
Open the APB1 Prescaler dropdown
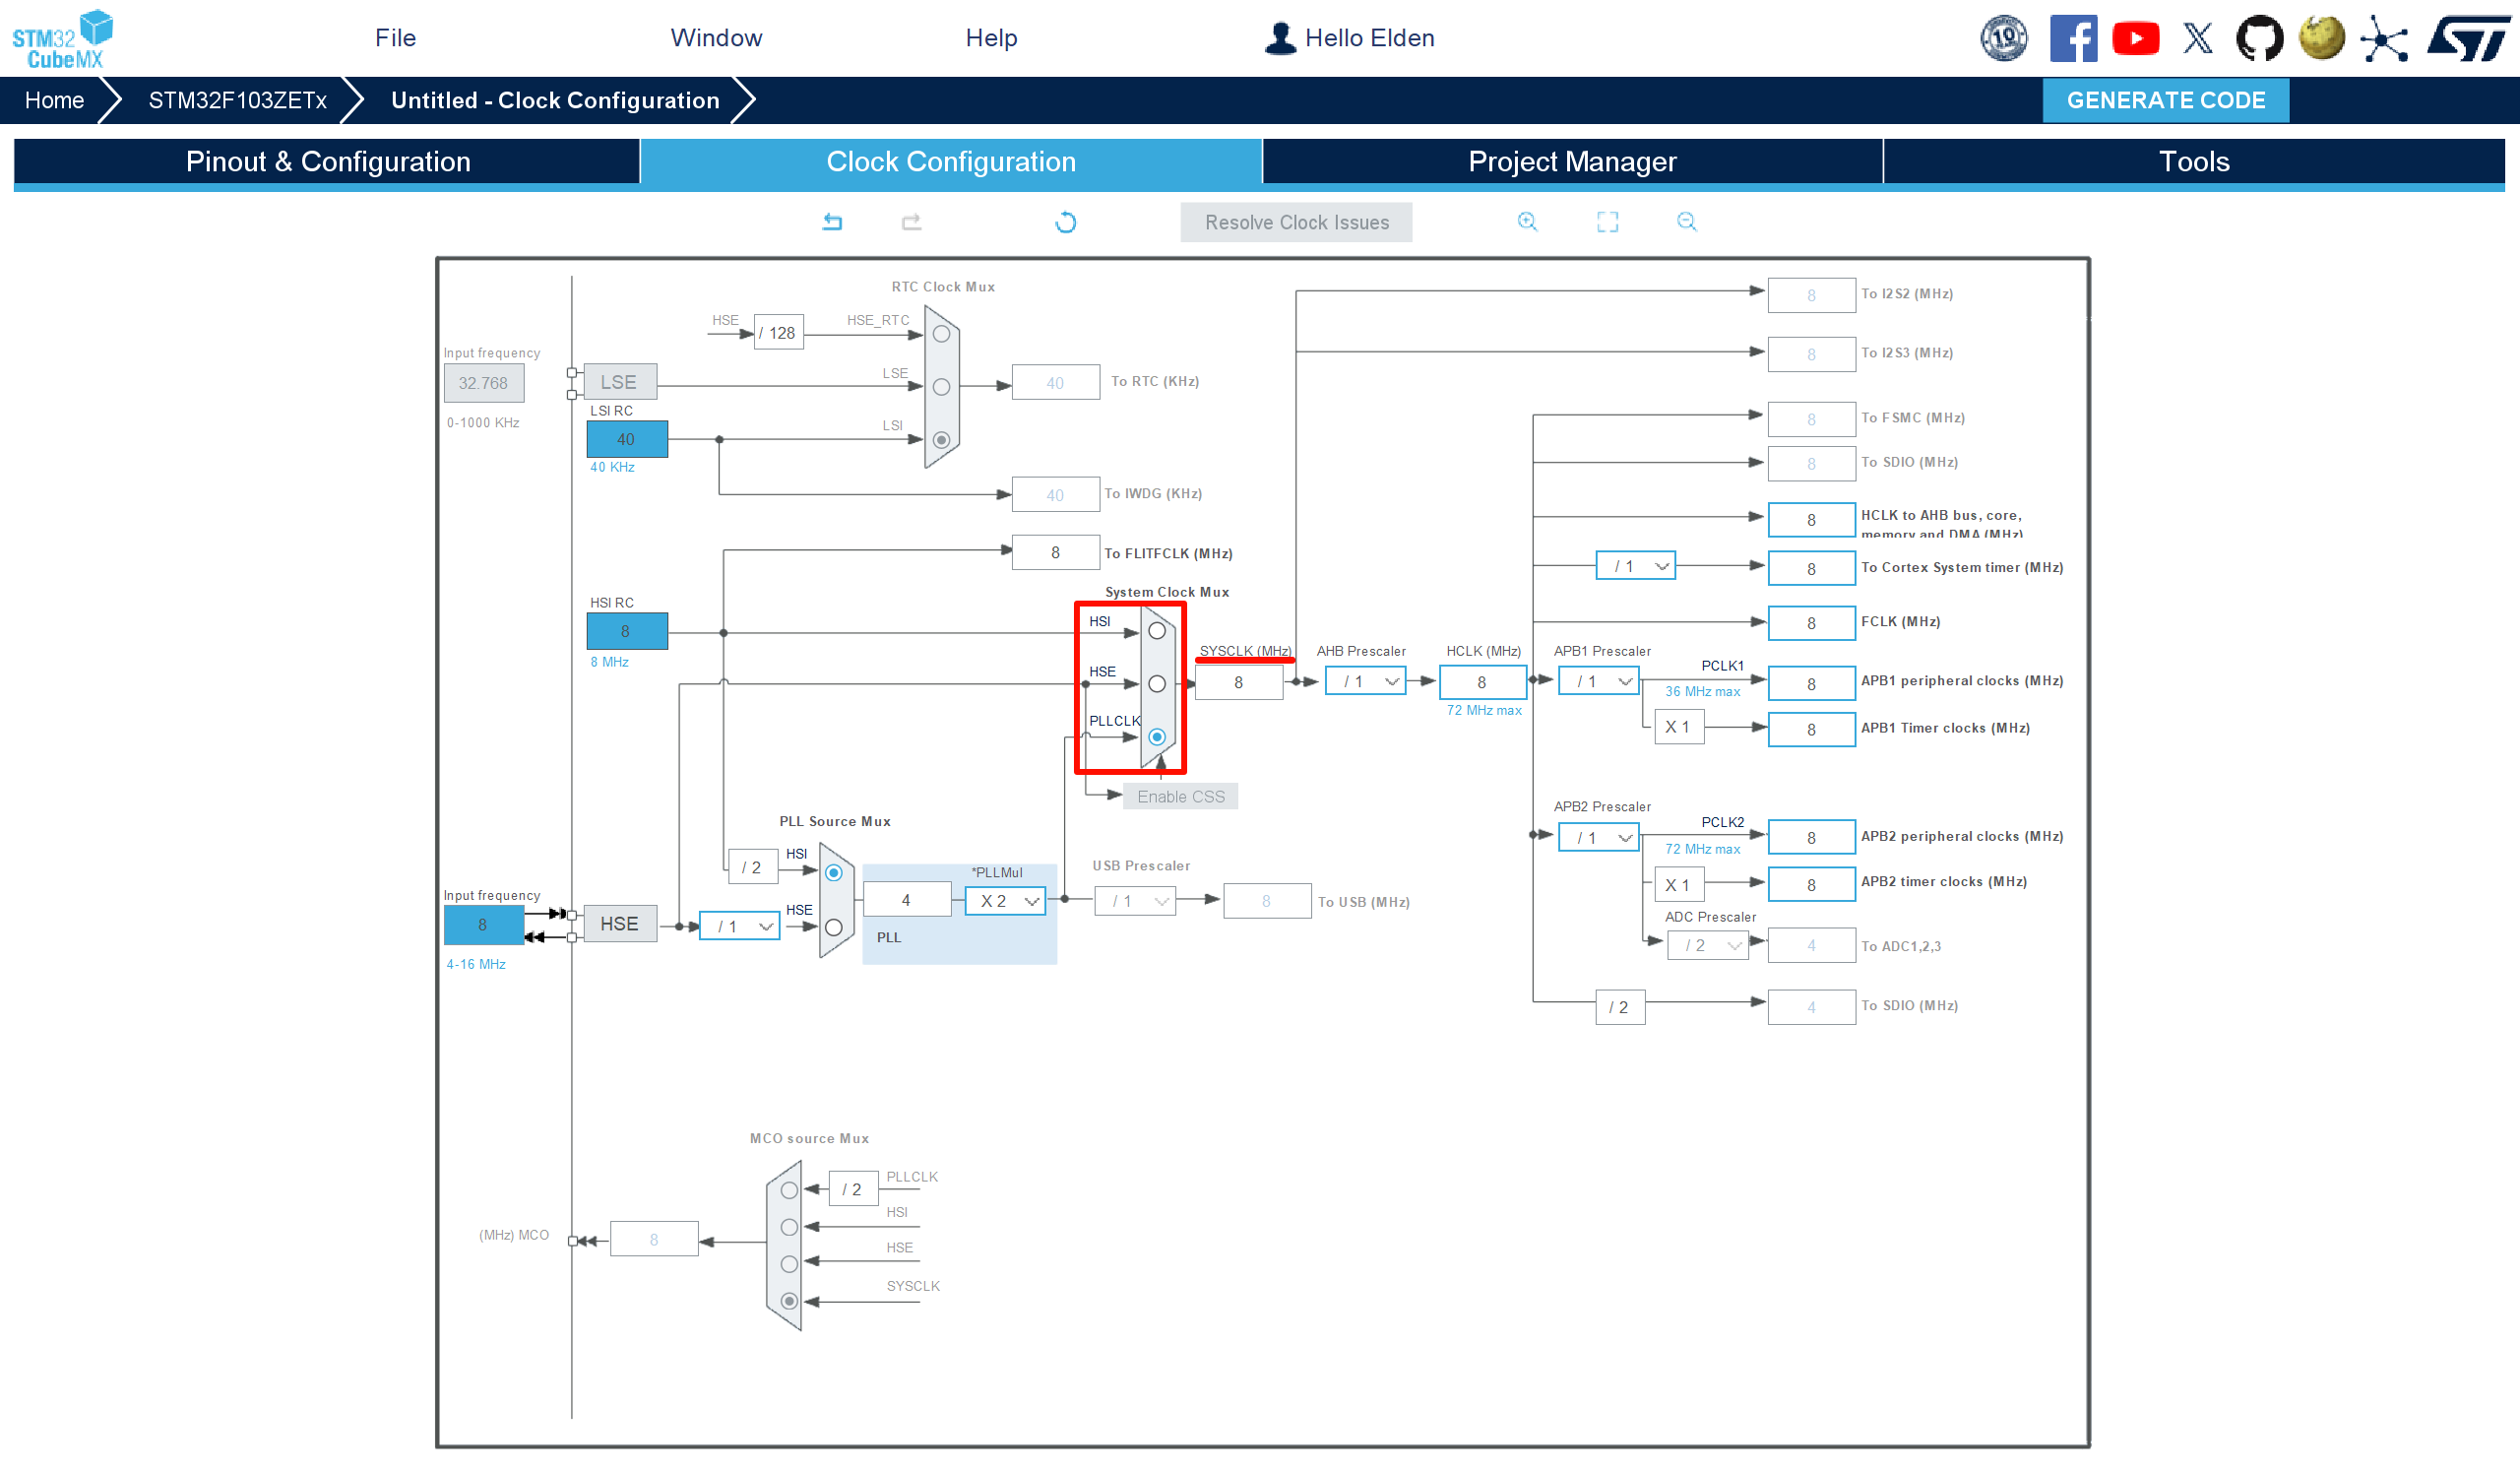coord(1598,682)
